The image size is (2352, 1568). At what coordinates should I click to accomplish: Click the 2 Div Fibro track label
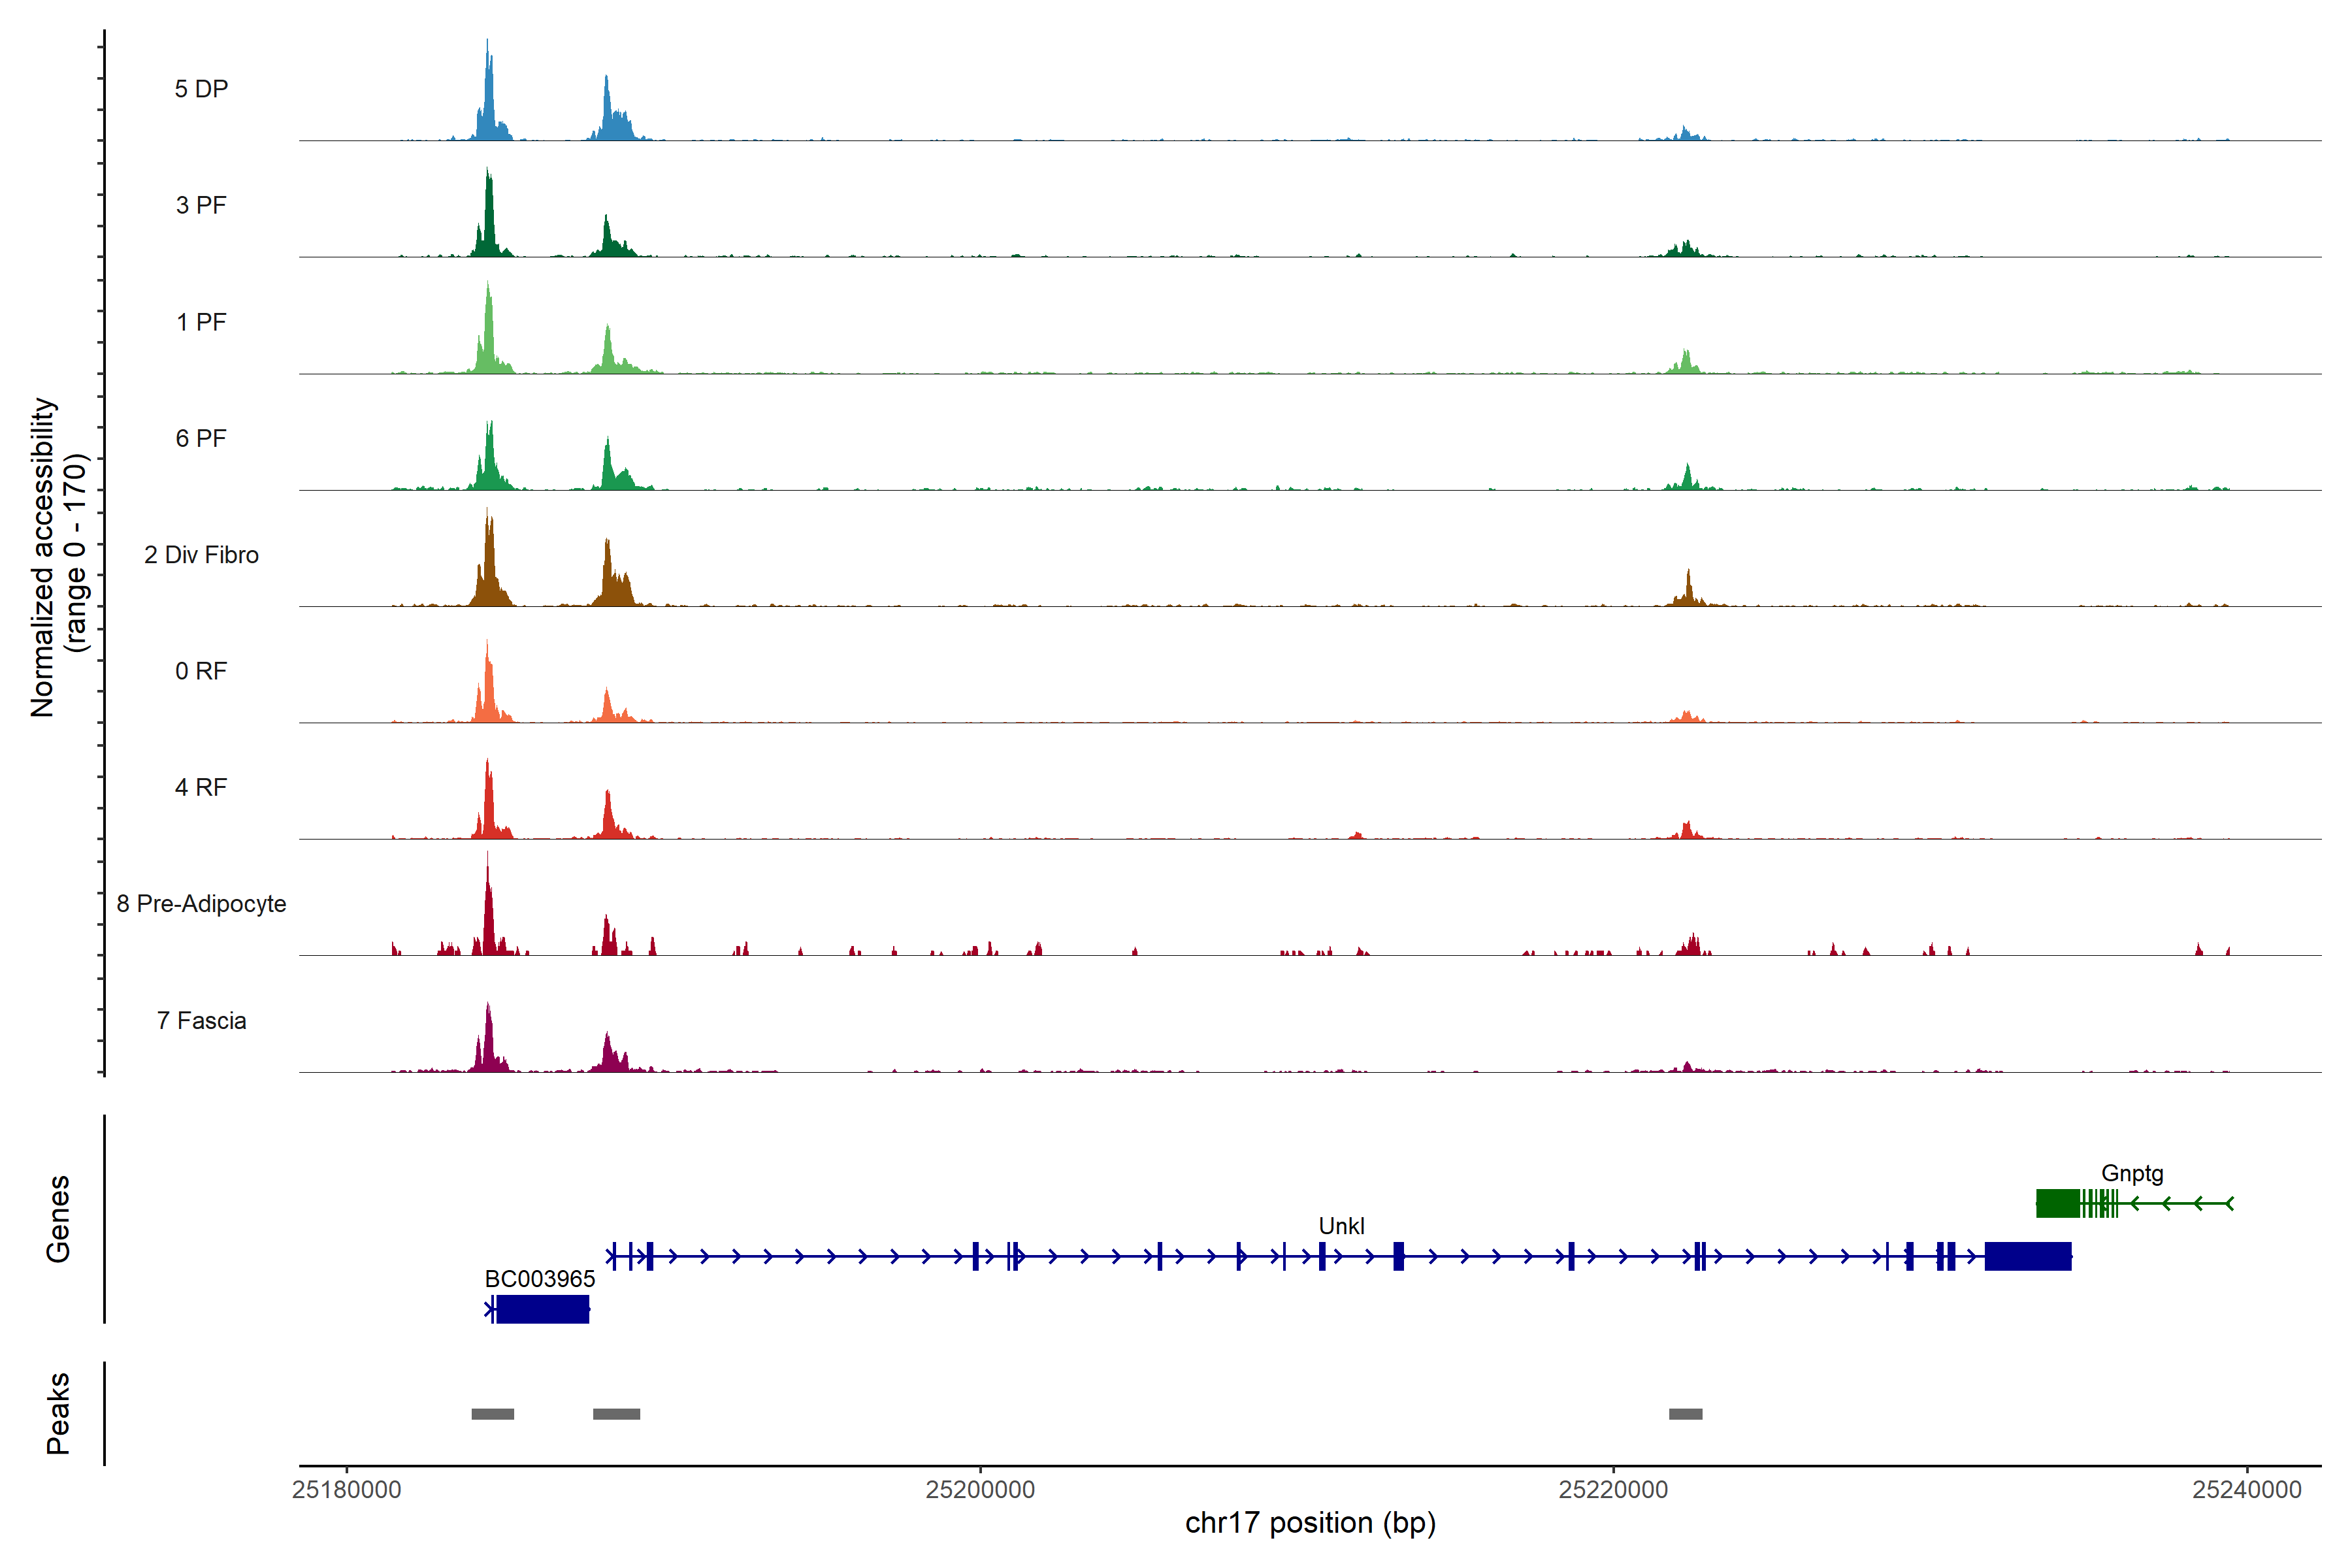(x=201, y=555)
